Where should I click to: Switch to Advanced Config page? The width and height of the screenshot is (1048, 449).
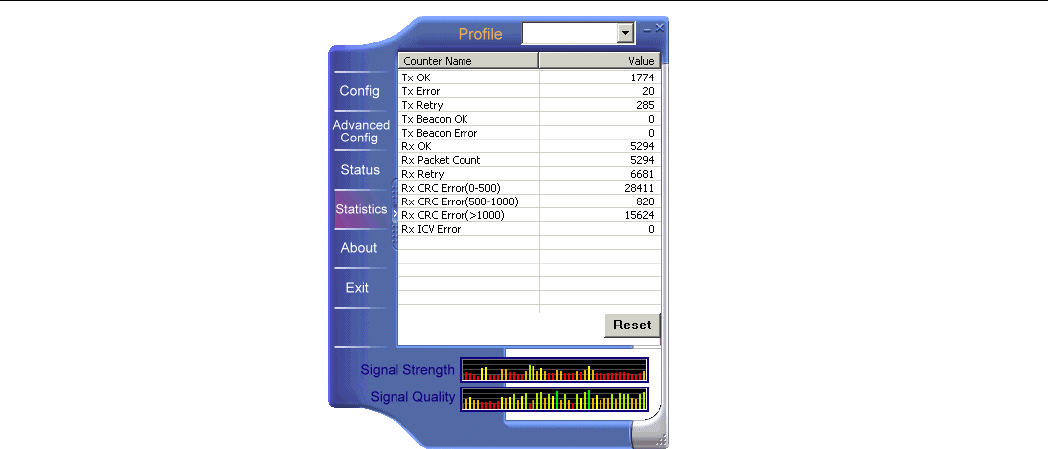(x=361, y=131)
